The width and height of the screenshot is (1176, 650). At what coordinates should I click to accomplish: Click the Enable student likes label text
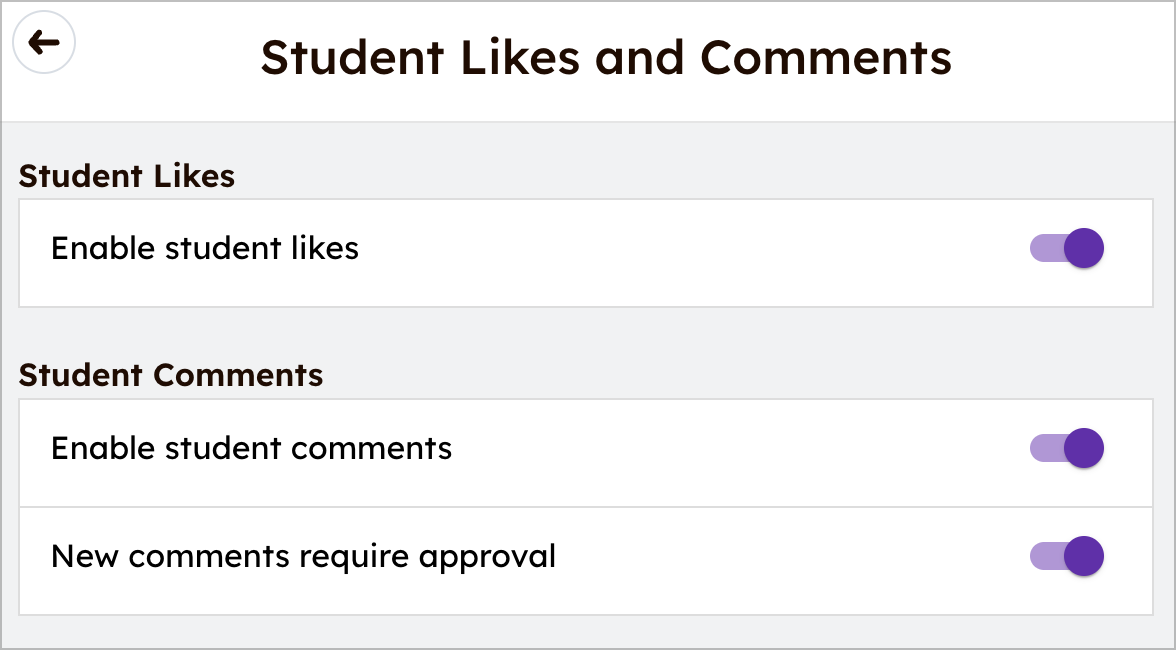[x=205, y=248]
